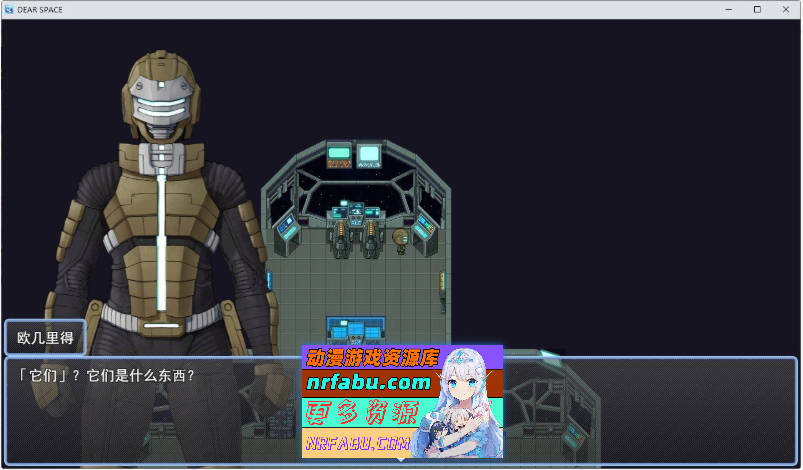Click the nrfabu.com cyan text banner
803x470 pixels.
[368, 383]
